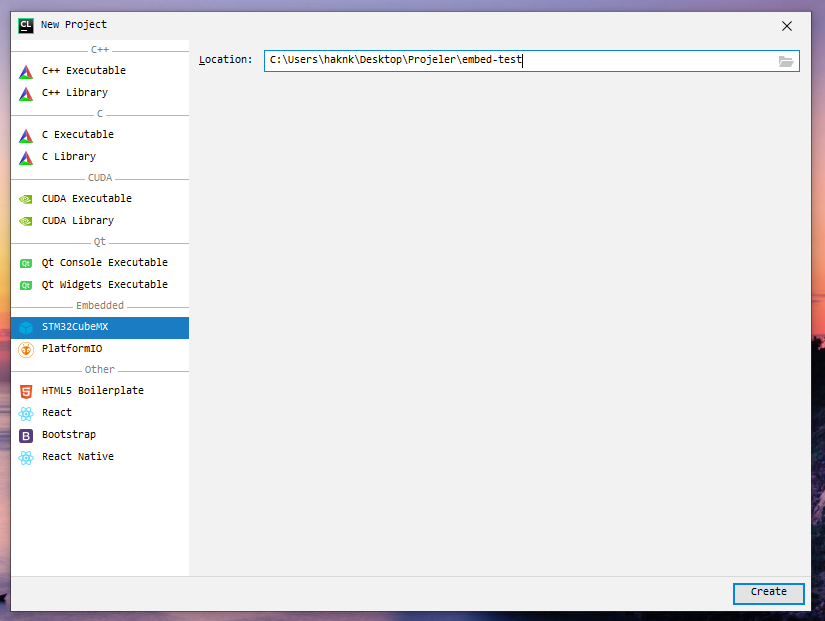Viewport: 825px width, 621px height.
Task: Choose PlatformIO project type
Action: [x=100, y=349]
